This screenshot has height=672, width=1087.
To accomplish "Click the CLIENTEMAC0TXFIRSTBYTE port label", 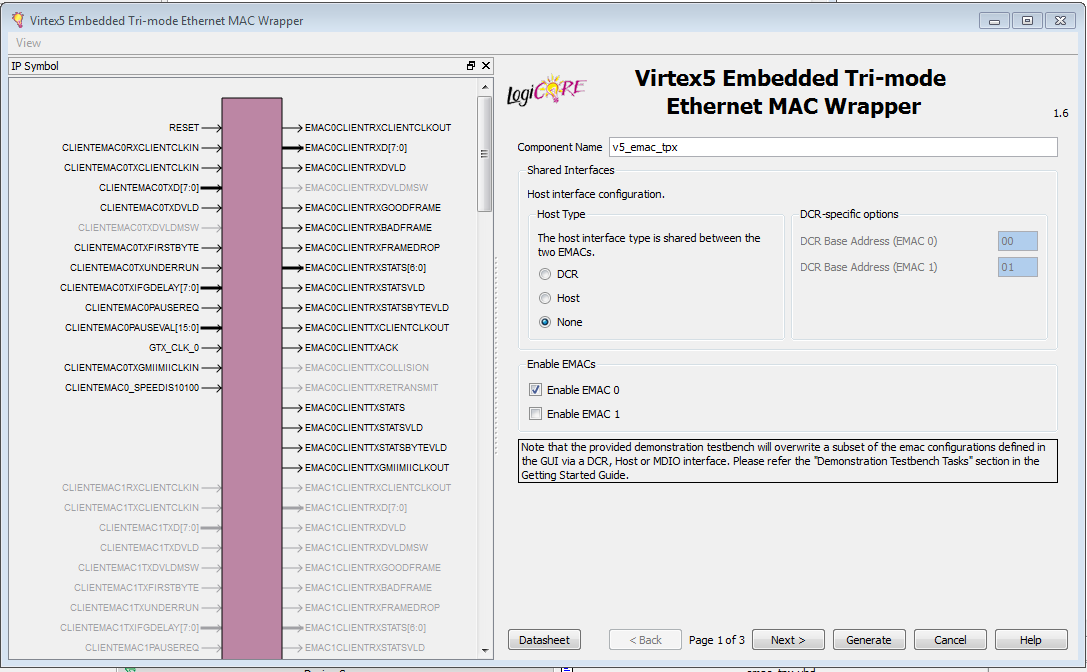I will click(x=137, y=248).
